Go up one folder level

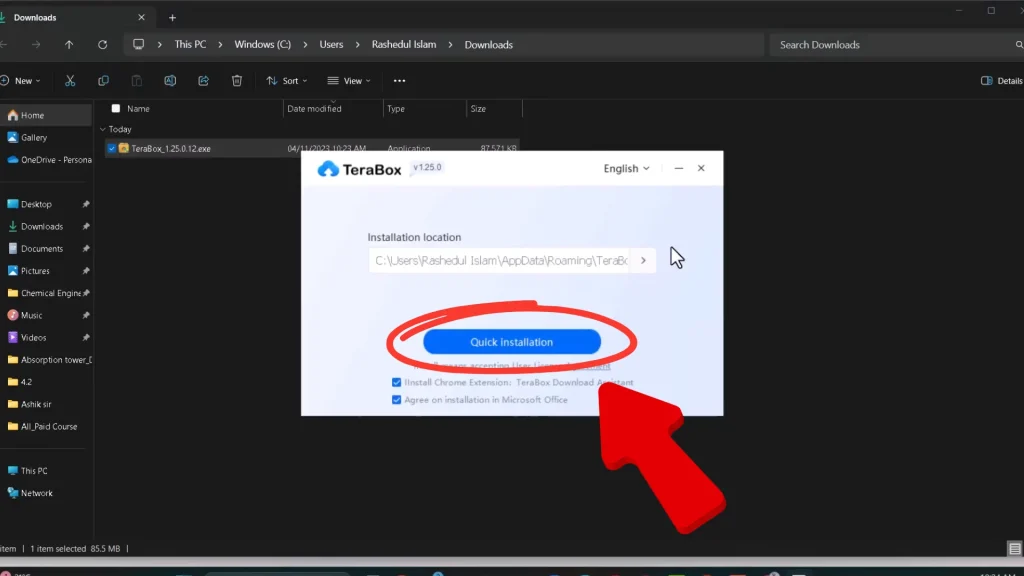(x=69, y=45)
